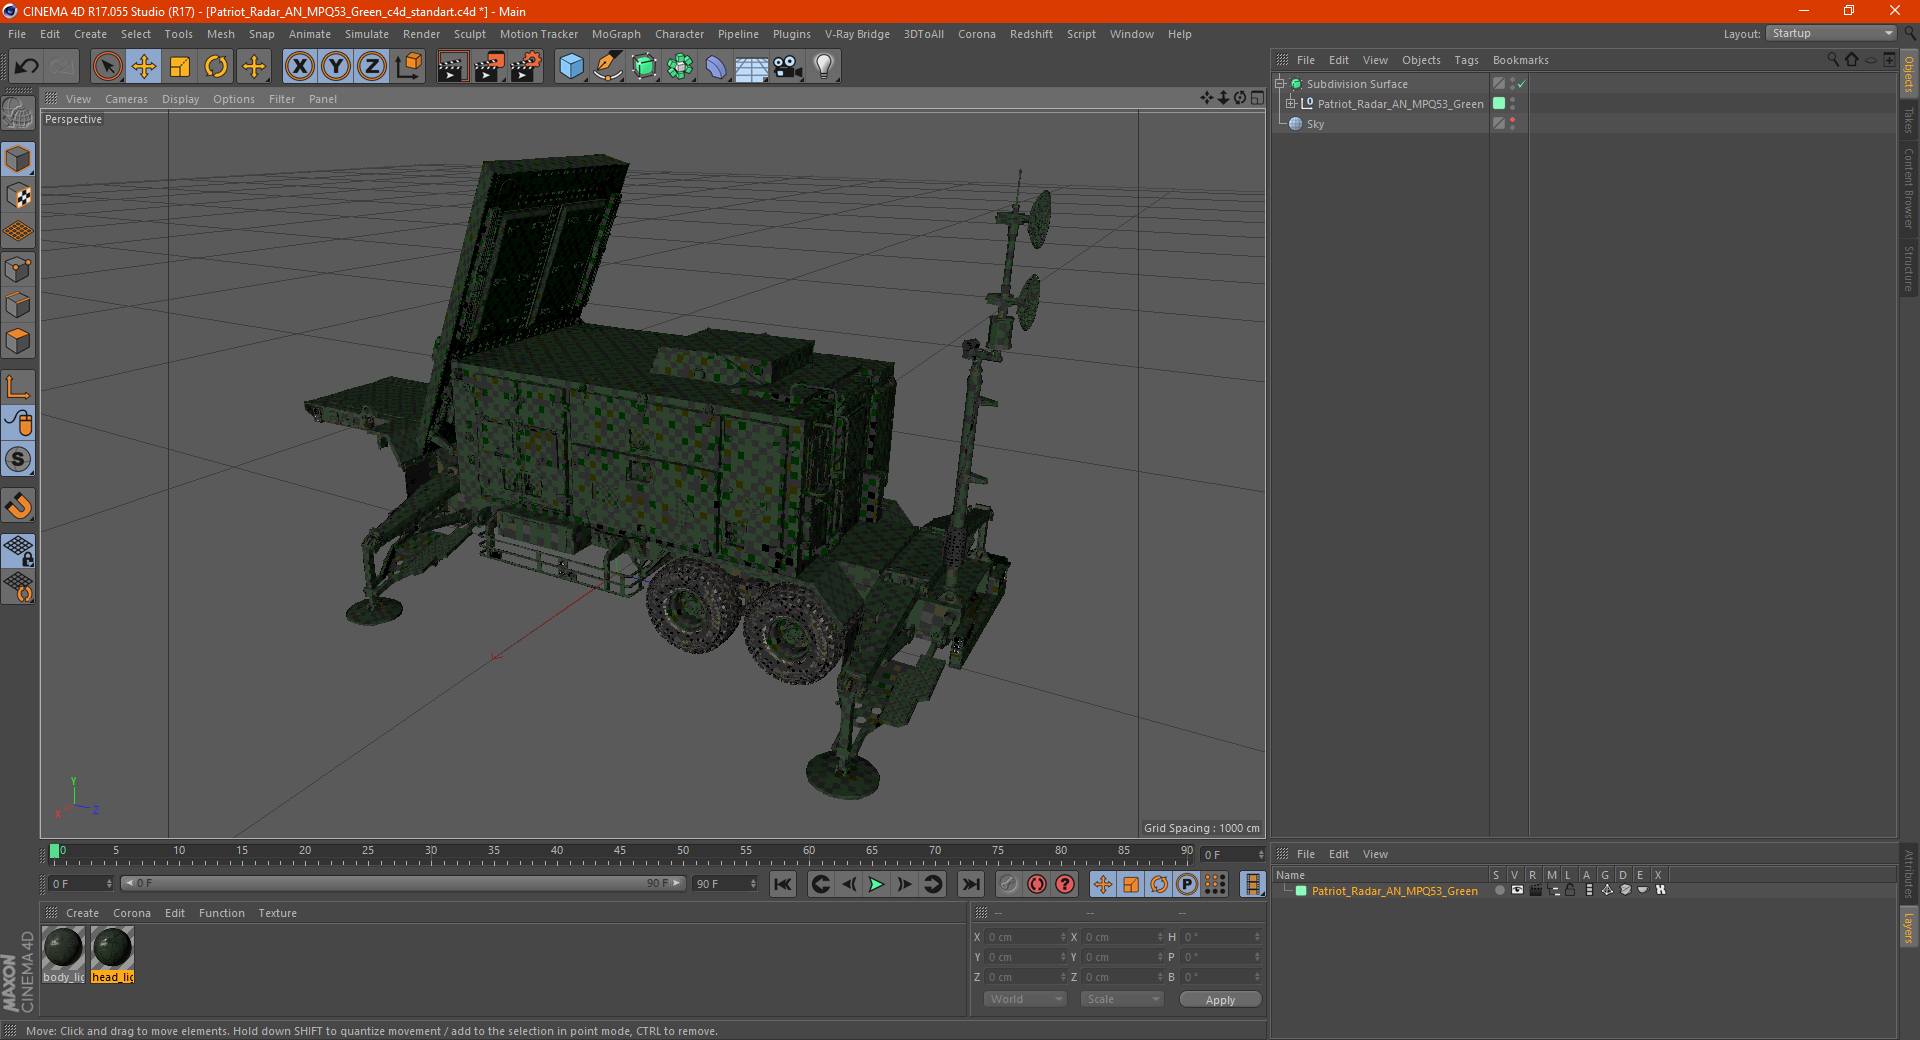
Task: Open the Objects vertical tab
Action: (1908, 75)
